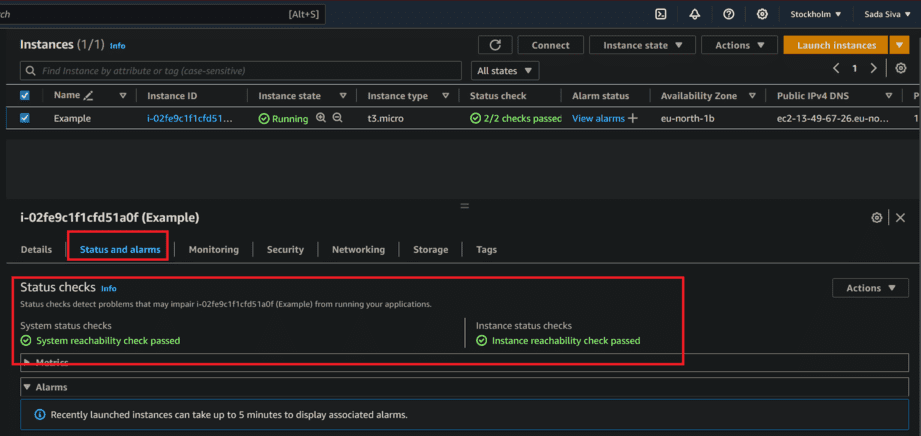Click the Launch instances button
Screen dimensions: 921x436
(836, 45)
